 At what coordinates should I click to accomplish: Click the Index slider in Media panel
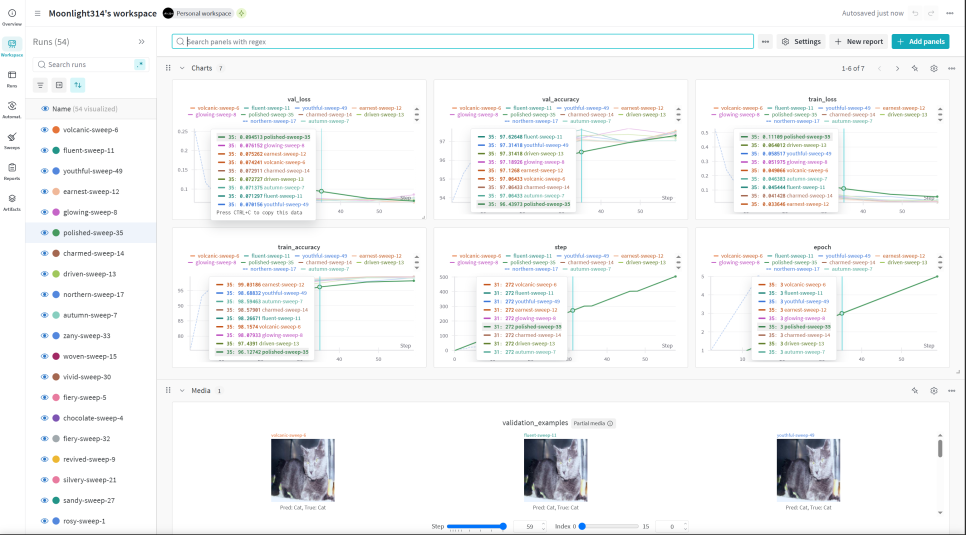pos(609,526)
